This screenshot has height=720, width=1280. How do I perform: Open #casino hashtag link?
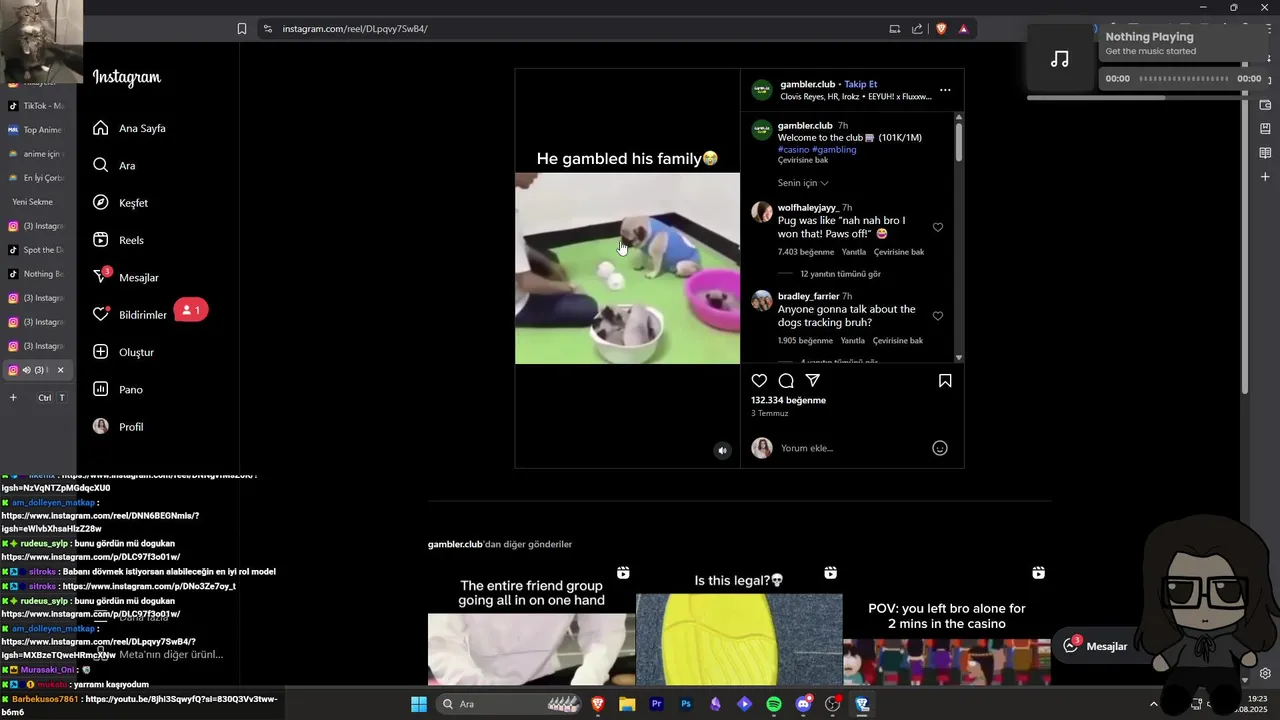[793, 149]
